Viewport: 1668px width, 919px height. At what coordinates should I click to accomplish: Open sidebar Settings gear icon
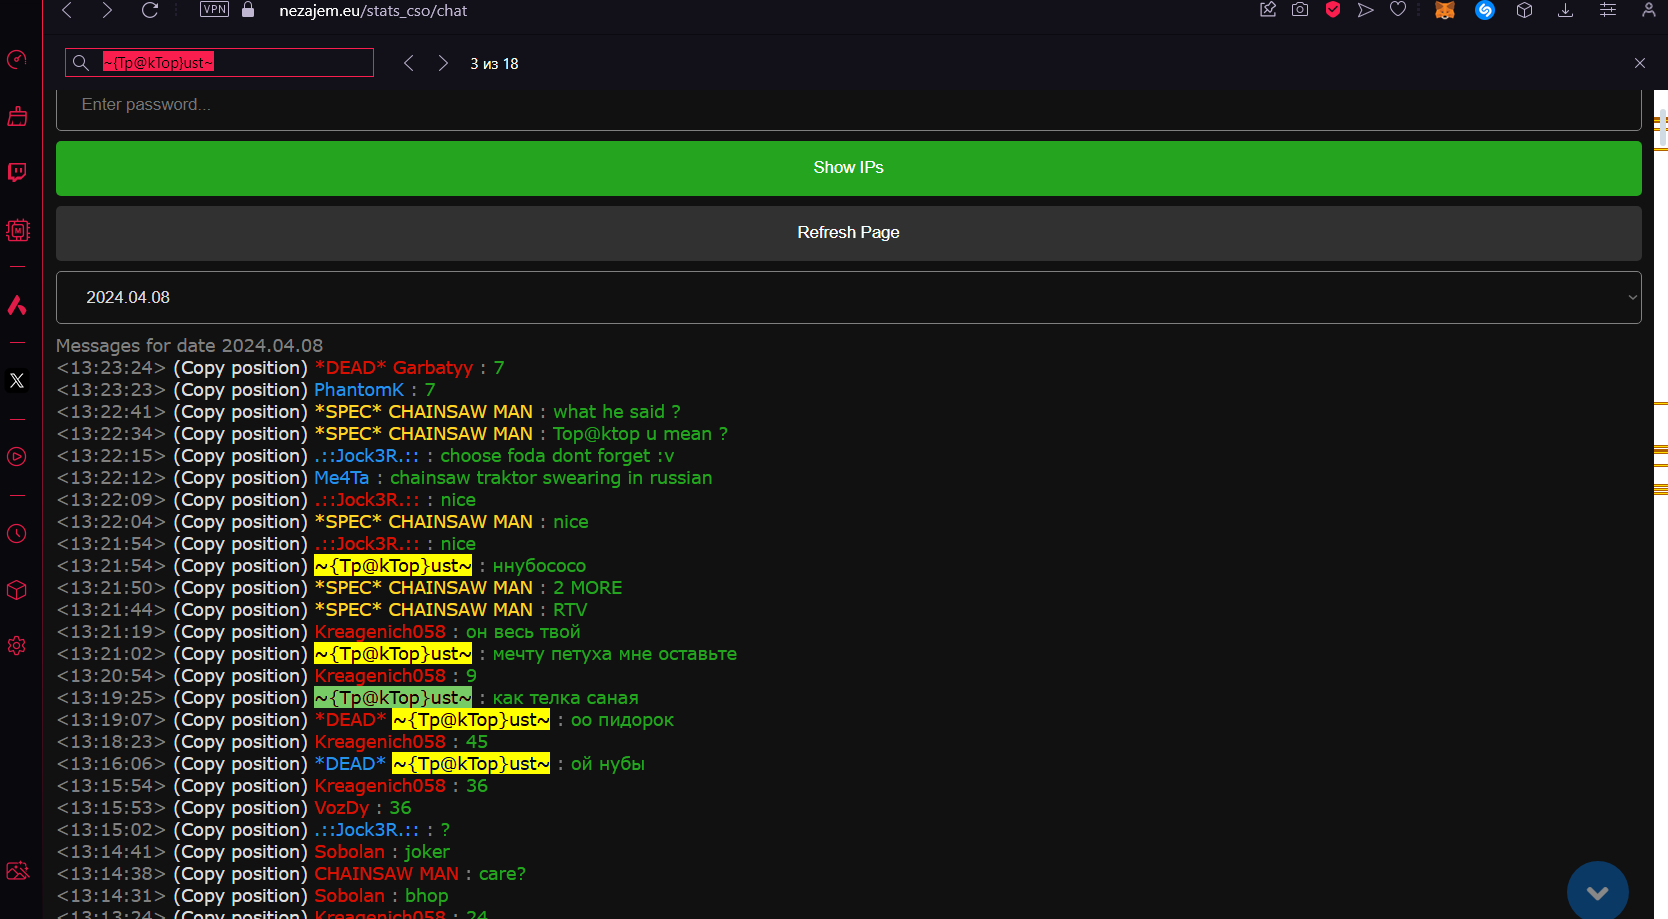(17, 646)
